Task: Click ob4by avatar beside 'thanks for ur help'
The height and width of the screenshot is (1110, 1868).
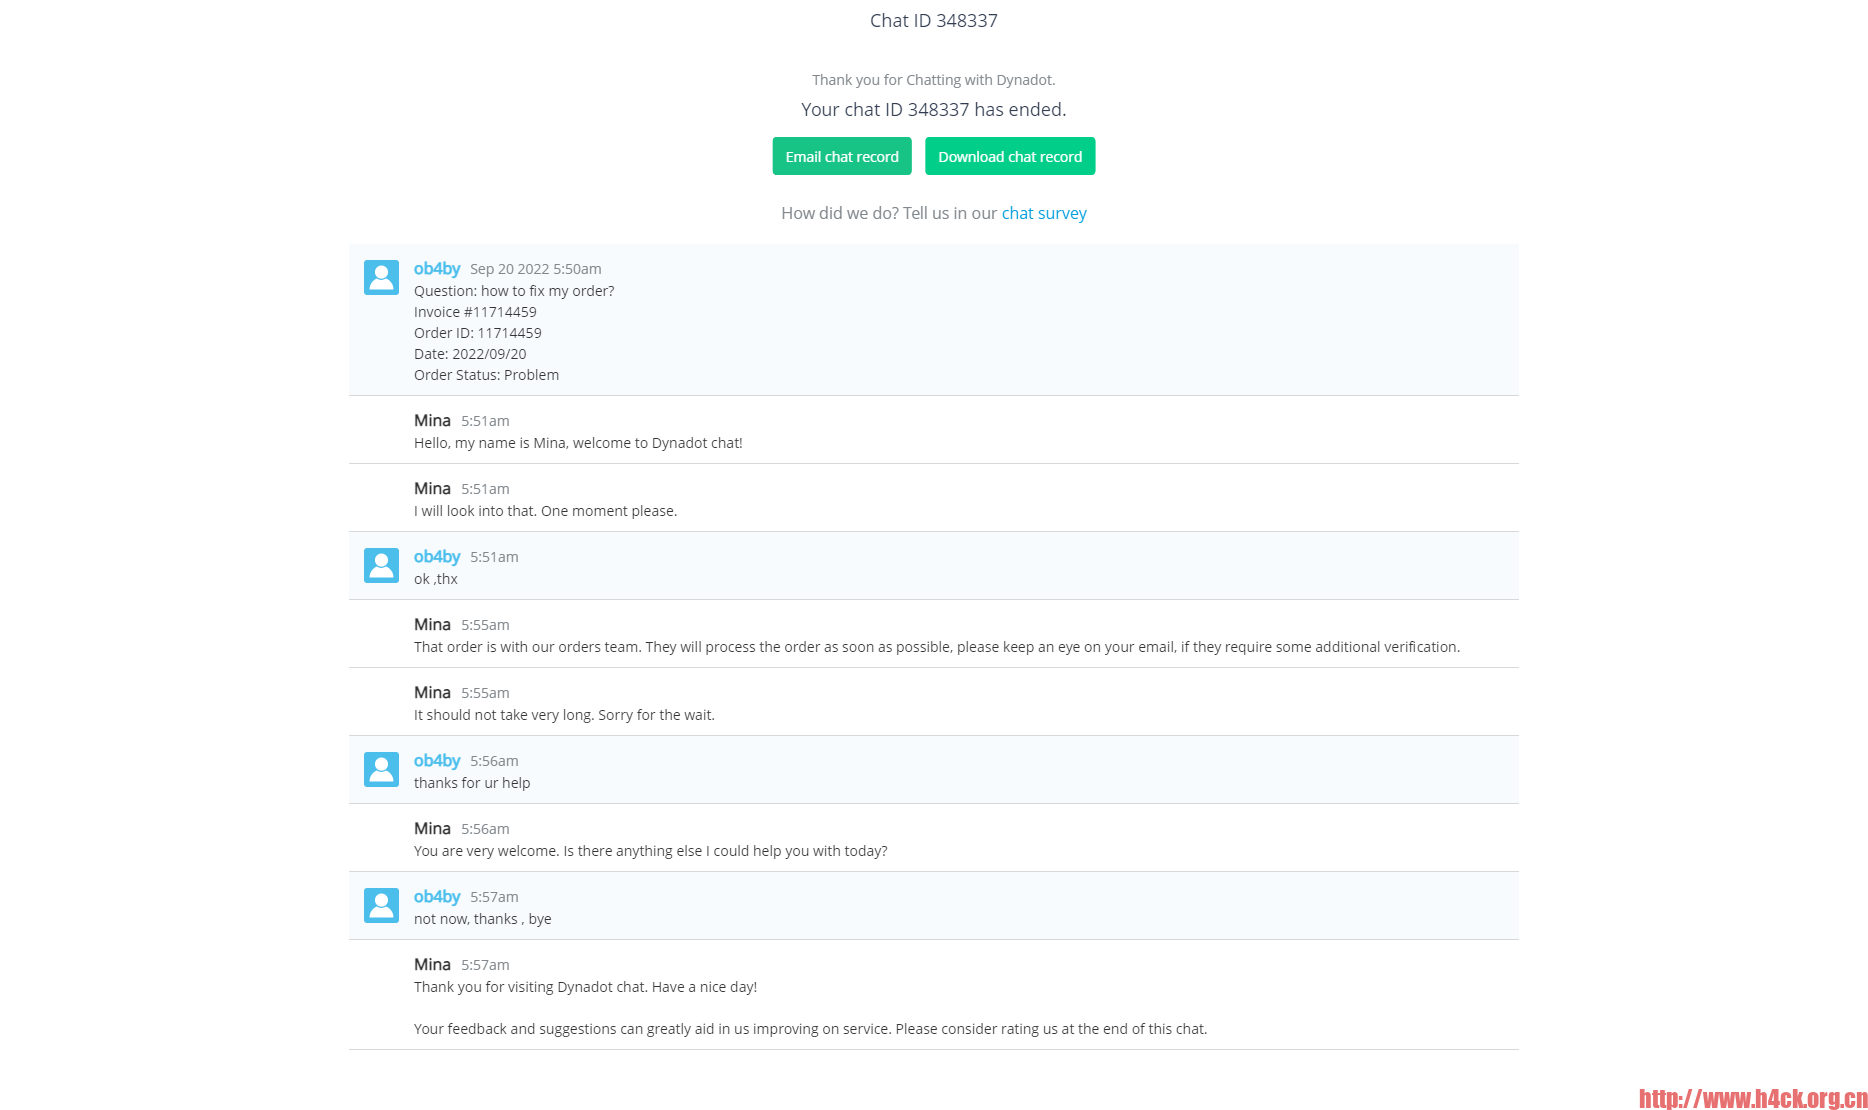Action: (381, 770)
